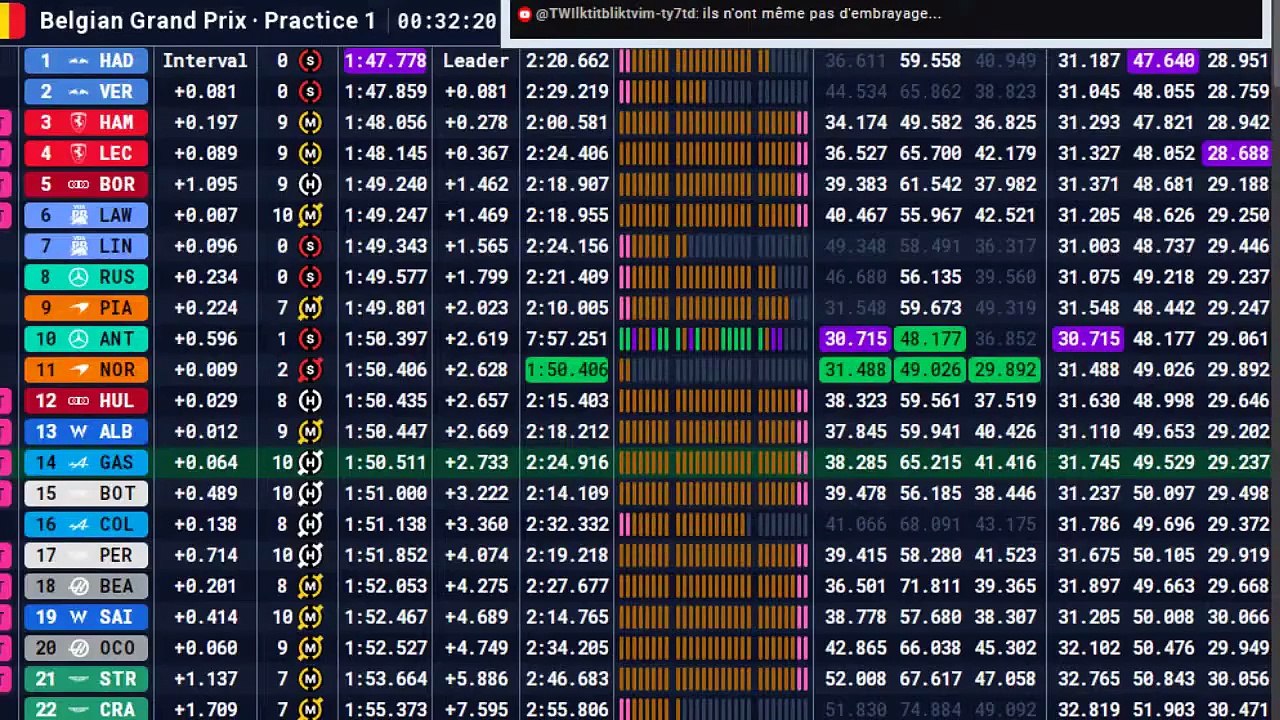Click the medium tyre icon in STR's row
1280x720 pixels.
(x=310, y=680)
